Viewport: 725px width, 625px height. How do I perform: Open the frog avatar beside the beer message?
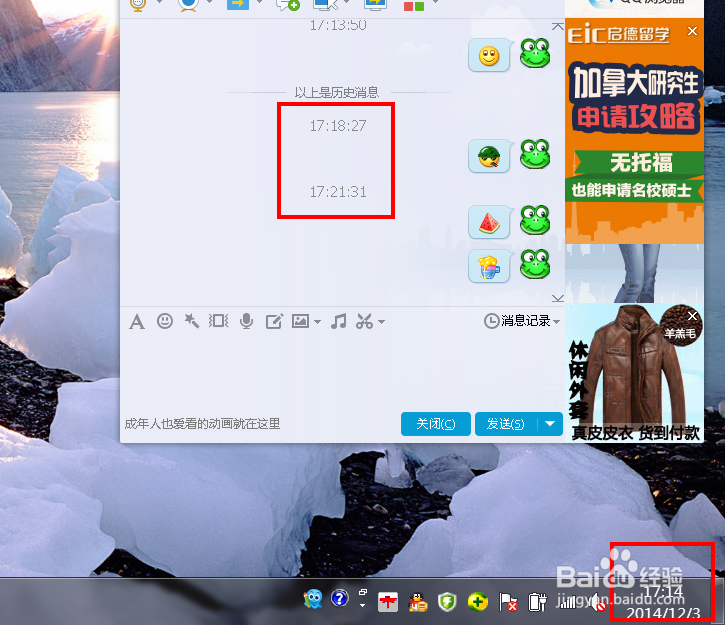point(535,264)
